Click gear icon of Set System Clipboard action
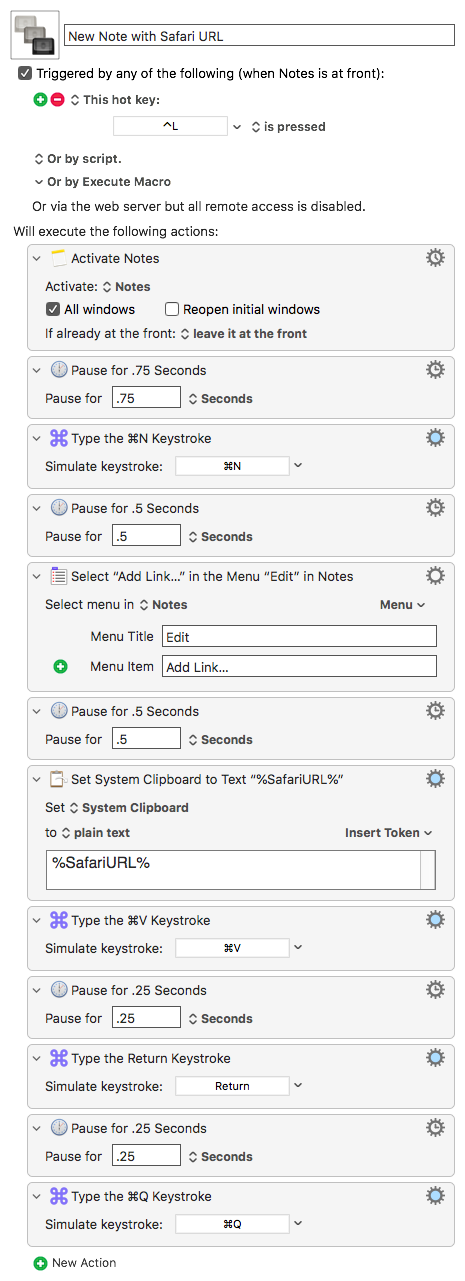The image size is (465, 1281). click(435, 779)
